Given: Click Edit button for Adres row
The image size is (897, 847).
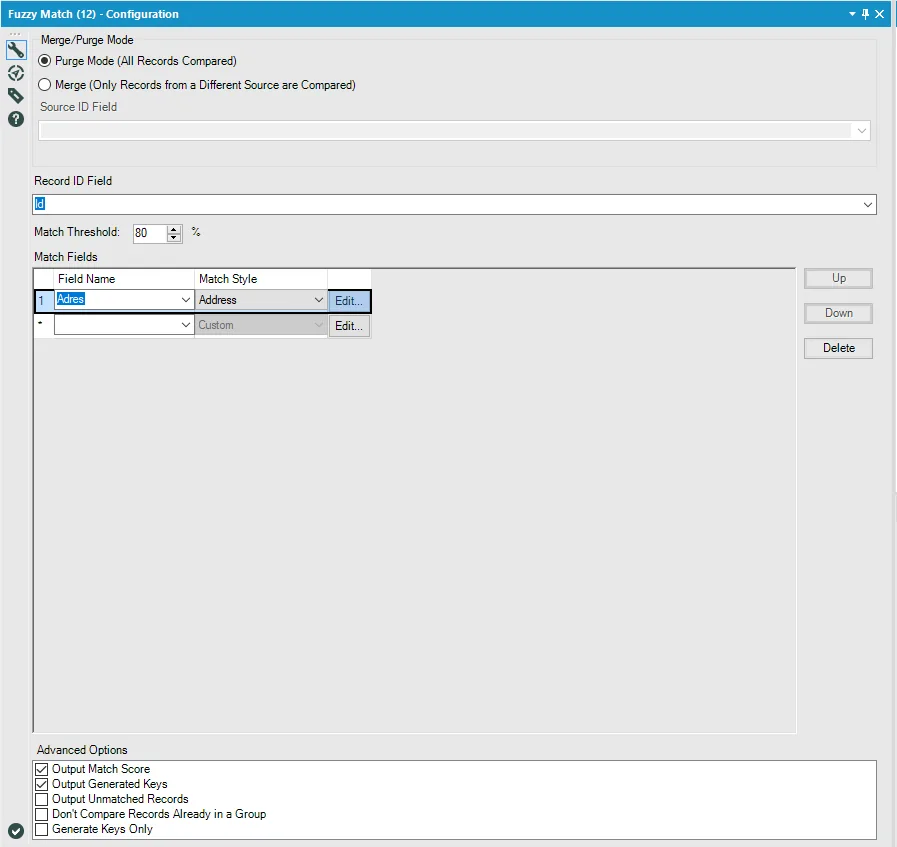Looking at the screenshot, I should pos(349,301).
